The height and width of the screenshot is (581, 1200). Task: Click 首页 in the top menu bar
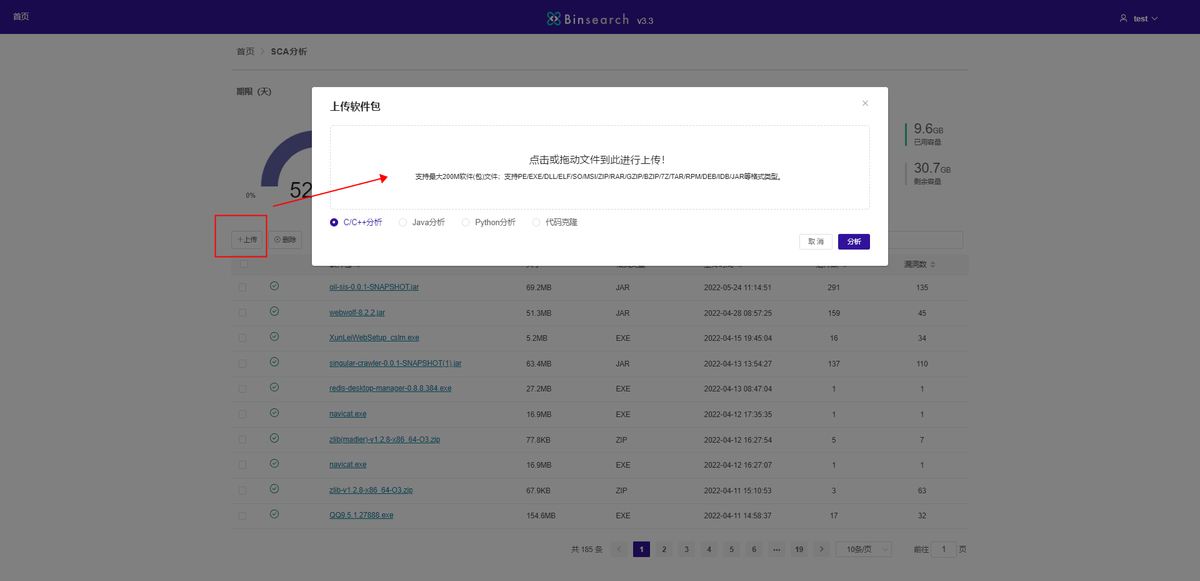[x=20, y=16]
